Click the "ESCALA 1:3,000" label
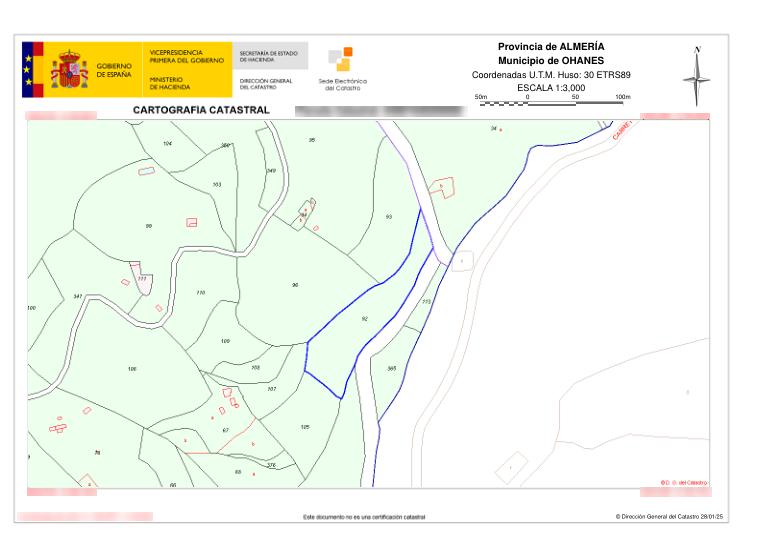Screen dimensions: 766x556 [x=551, y=88]
